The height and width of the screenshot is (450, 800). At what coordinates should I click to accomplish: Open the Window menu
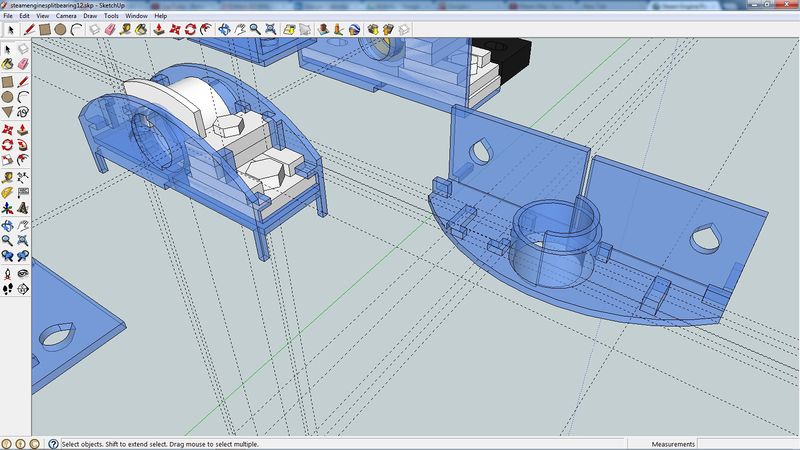point(136,16)
